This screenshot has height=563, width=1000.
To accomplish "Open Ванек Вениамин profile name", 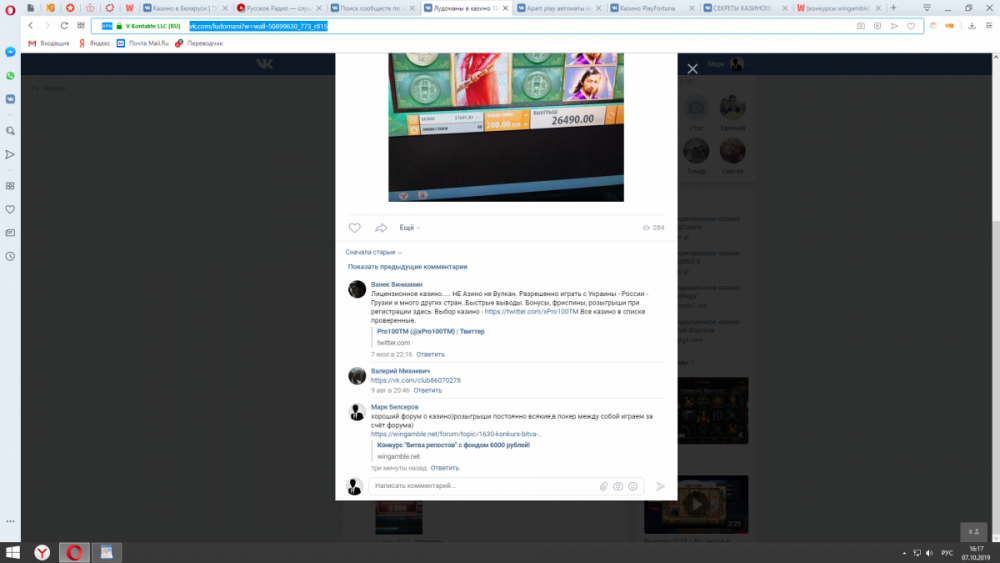I will 397,284.
